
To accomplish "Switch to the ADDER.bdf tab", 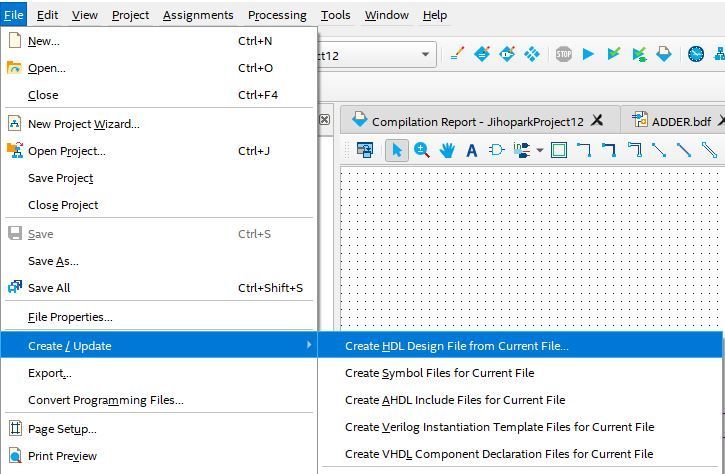I will [681, 122].
